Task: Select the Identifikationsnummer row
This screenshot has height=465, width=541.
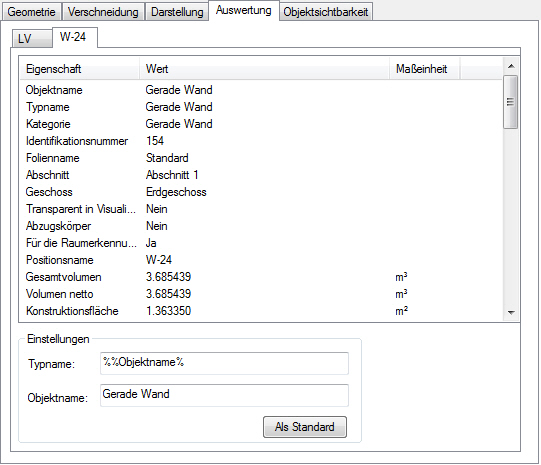Action: pyautogui.click(x=261, y=141)
